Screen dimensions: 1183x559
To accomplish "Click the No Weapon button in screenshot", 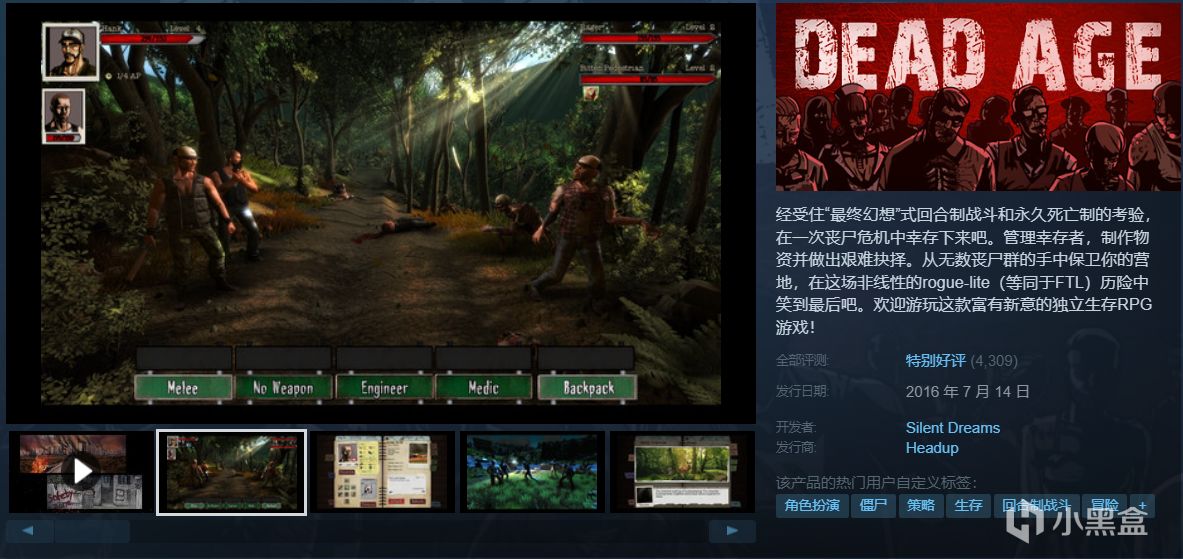I will 284,388.
